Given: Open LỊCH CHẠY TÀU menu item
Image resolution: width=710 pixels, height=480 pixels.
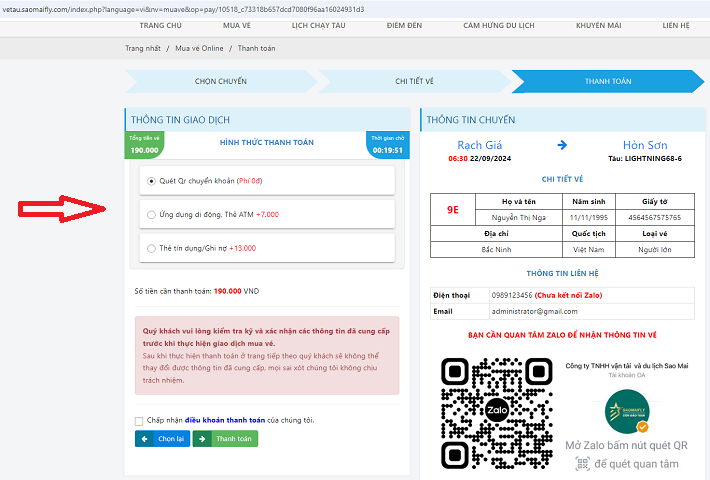Looking at the screenshot, I should point(318,26).
